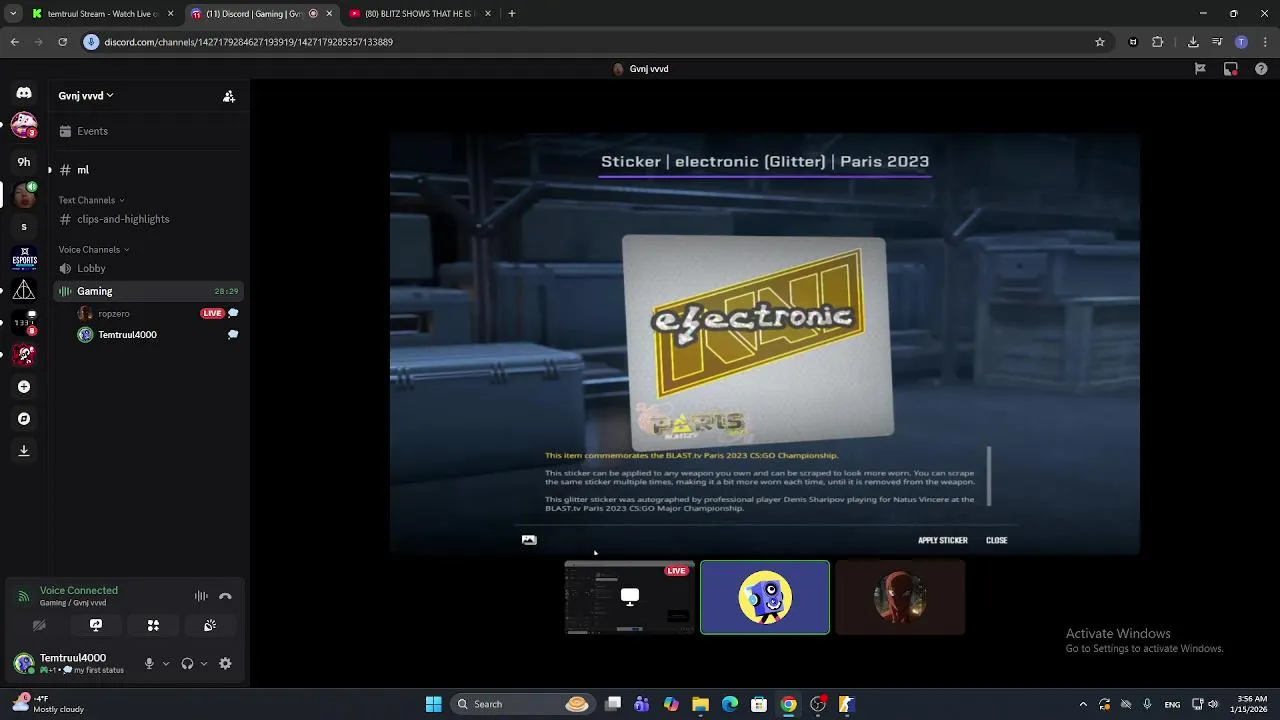
Task: Open the triangle-logo server icon
Action: point(24,291)
